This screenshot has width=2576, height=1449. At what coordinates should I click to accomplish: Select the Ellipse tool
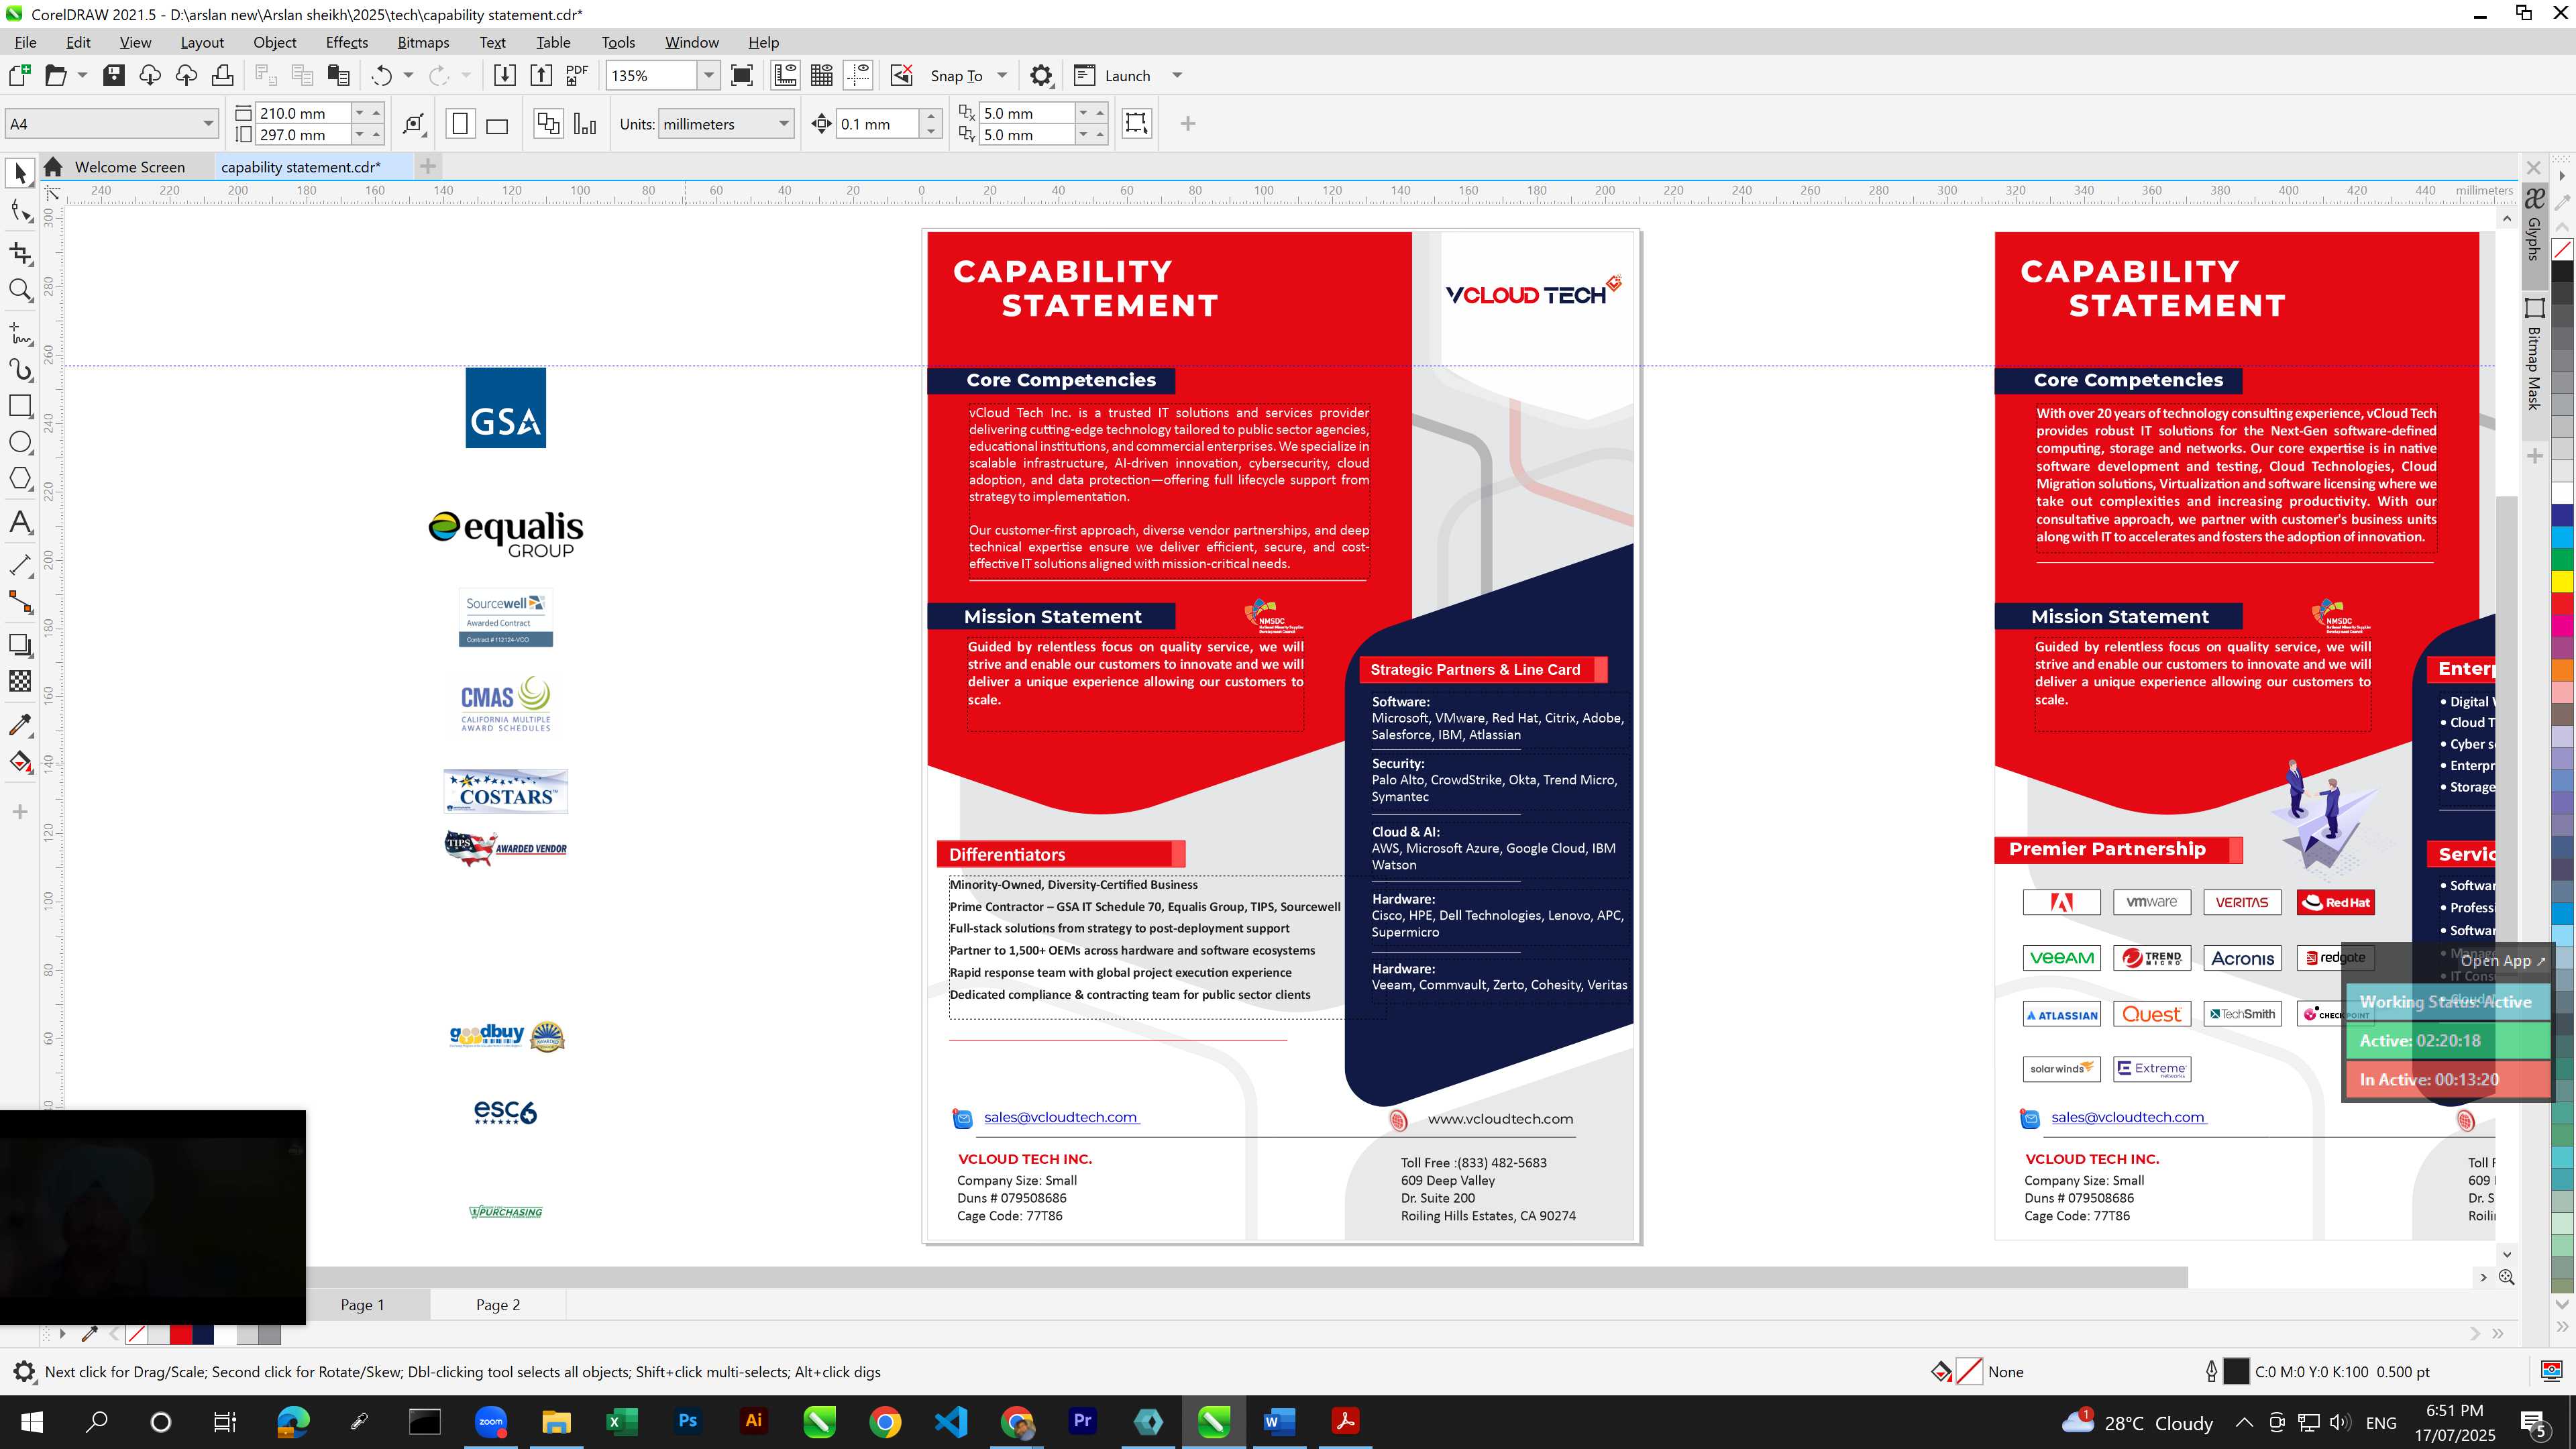20,443
